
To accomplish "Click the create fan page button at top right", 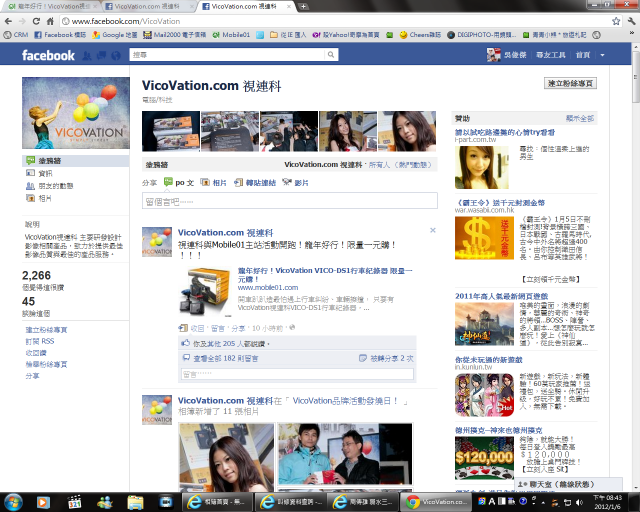I will [570, 83].
